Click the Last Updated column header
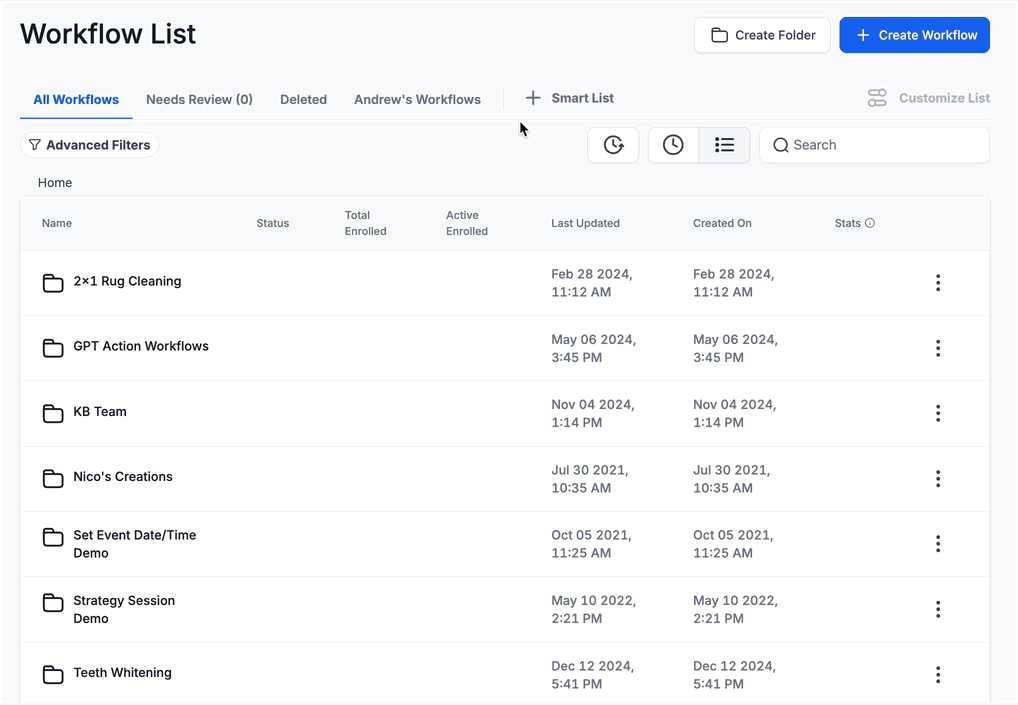This screenshot has width=1018, height=705. pos(586,223)
